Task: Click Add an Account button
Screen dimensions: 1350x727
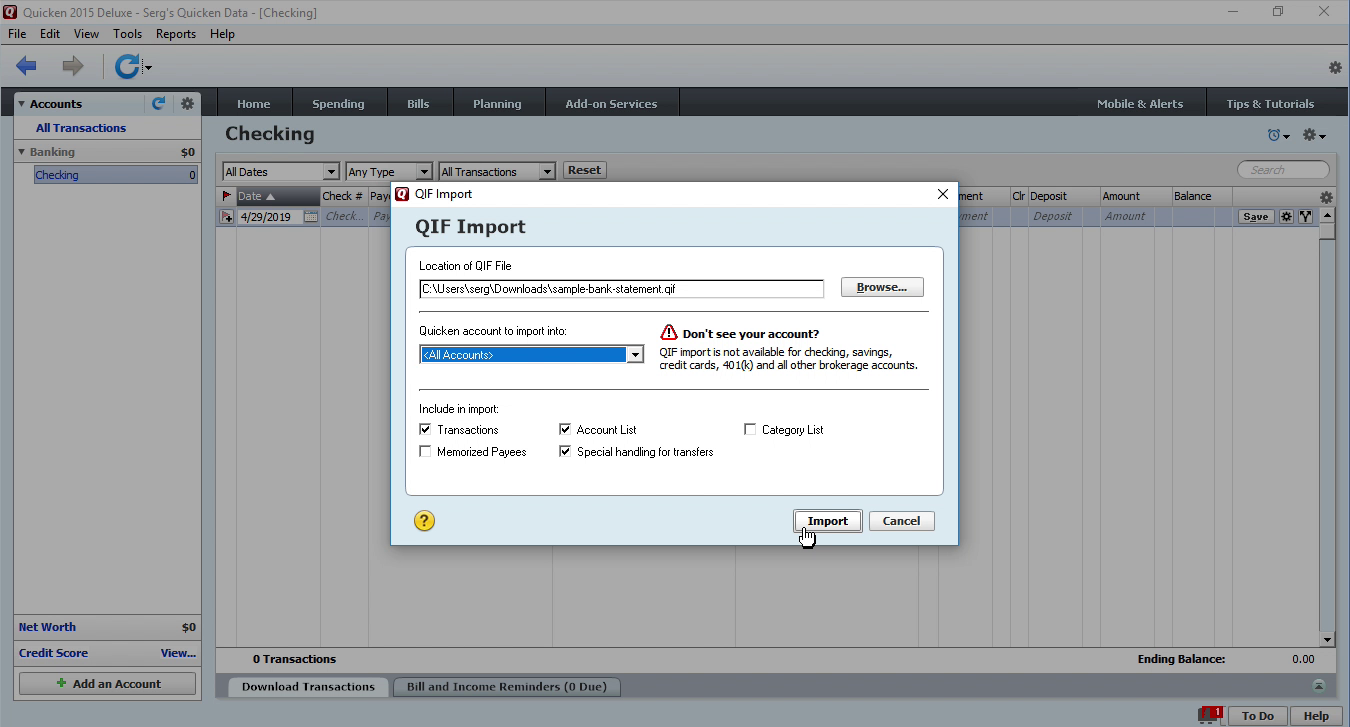Action: 107,683
